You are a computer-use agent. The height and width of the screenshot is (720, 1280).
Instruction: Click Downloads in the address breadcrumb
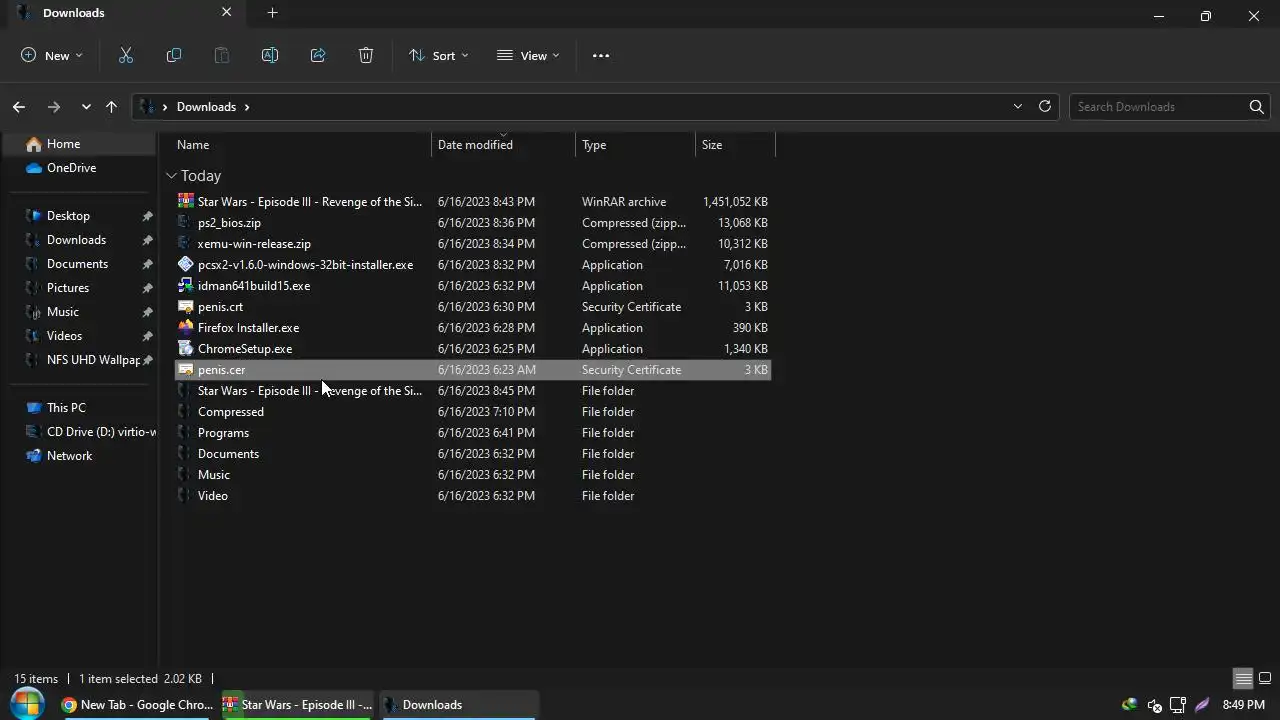point(206,107)
